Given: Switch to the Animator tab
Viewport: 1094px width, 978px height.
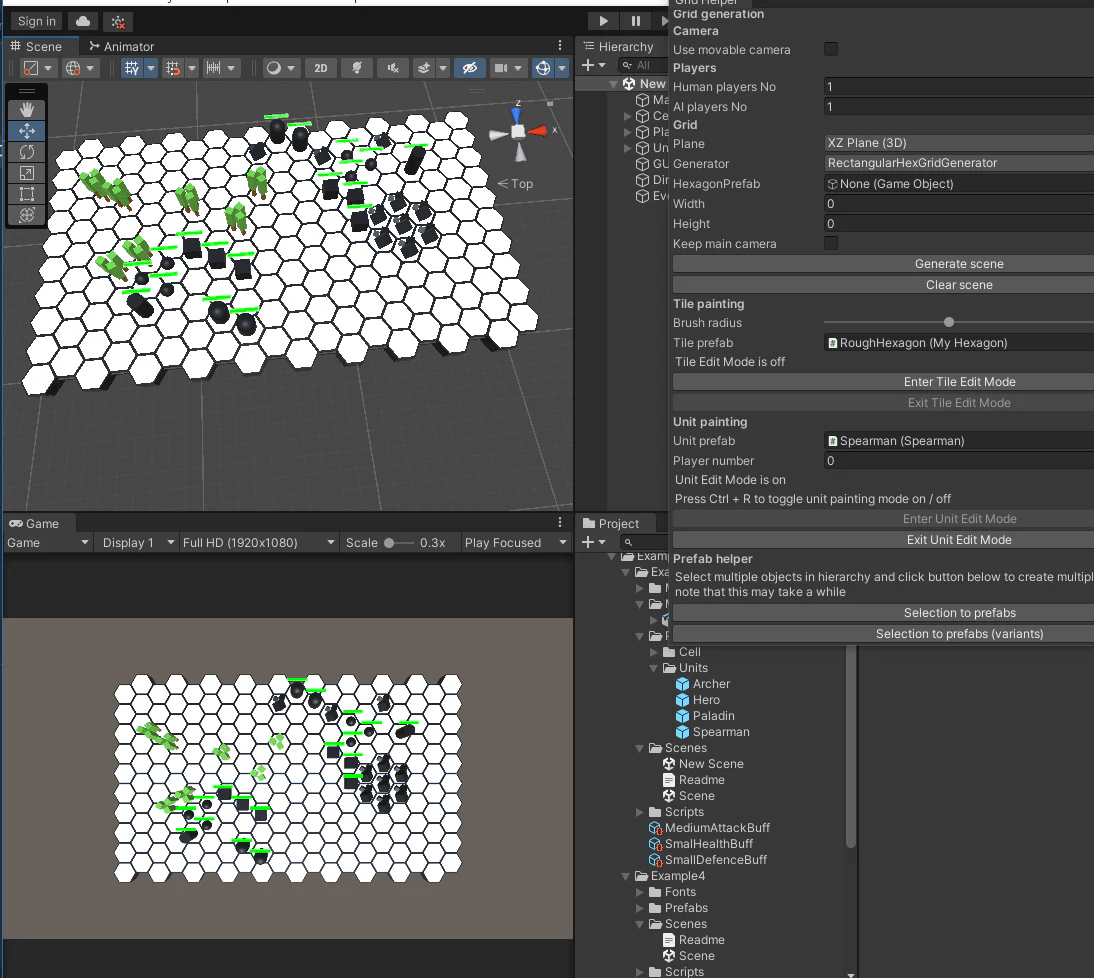Looking at the screenshot, I should click(121, 46).
